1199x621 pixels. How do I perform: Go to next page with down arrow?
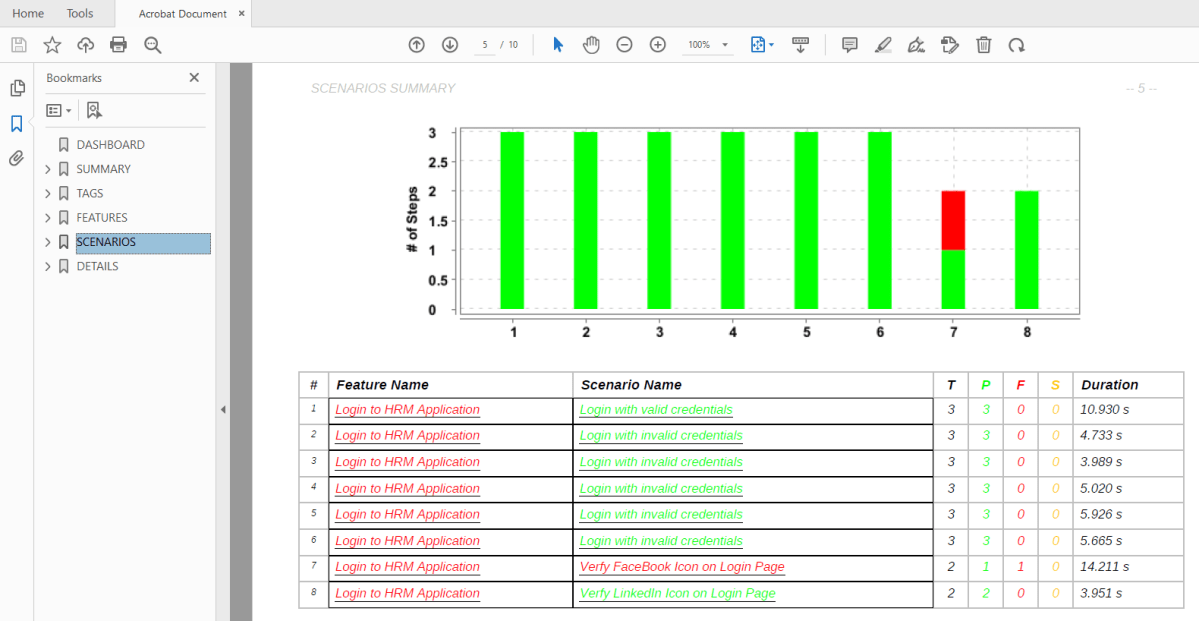[450, 45]
